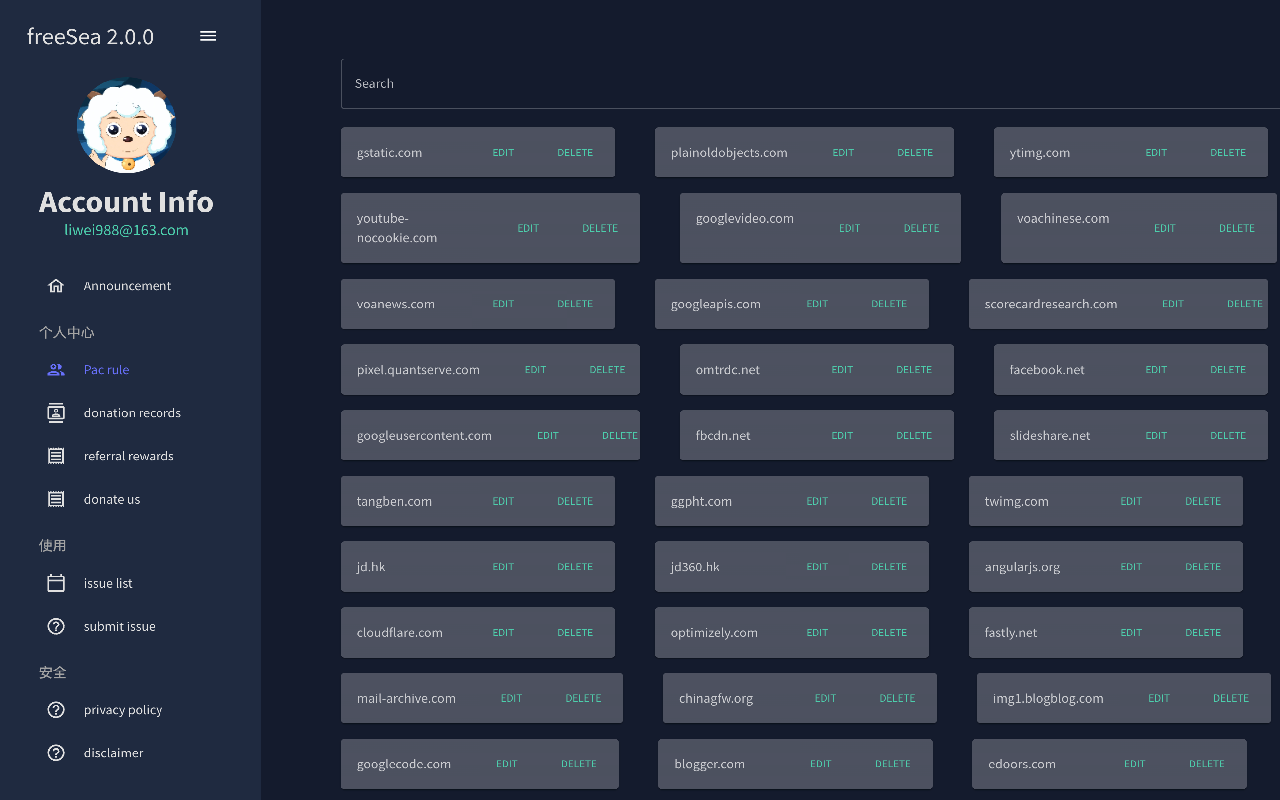Screen dimensions: 1280x800
Task: Open donation records page
Action: pyautogui.click(x=130, y=413)
